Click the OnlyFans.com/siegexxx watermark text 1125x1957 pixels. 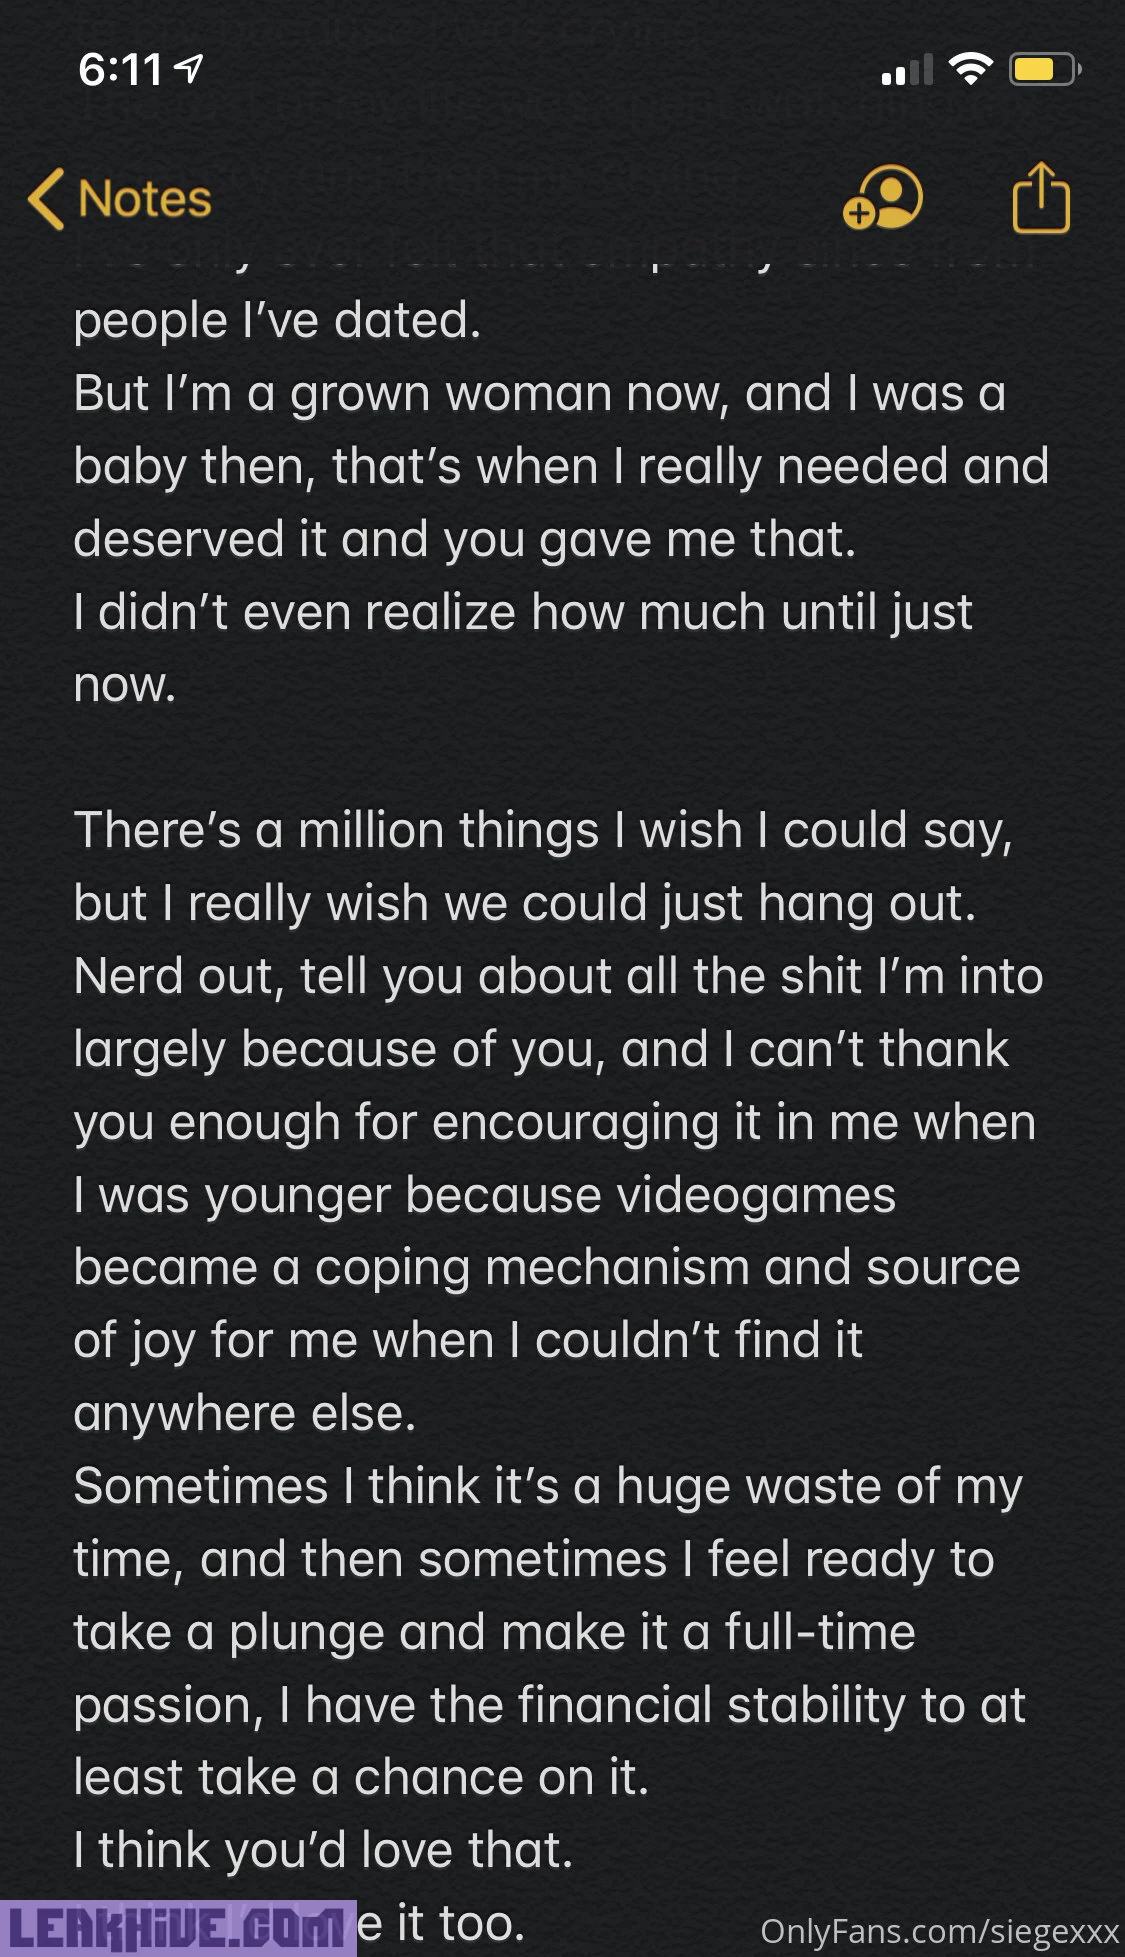tap(939, 1932)
